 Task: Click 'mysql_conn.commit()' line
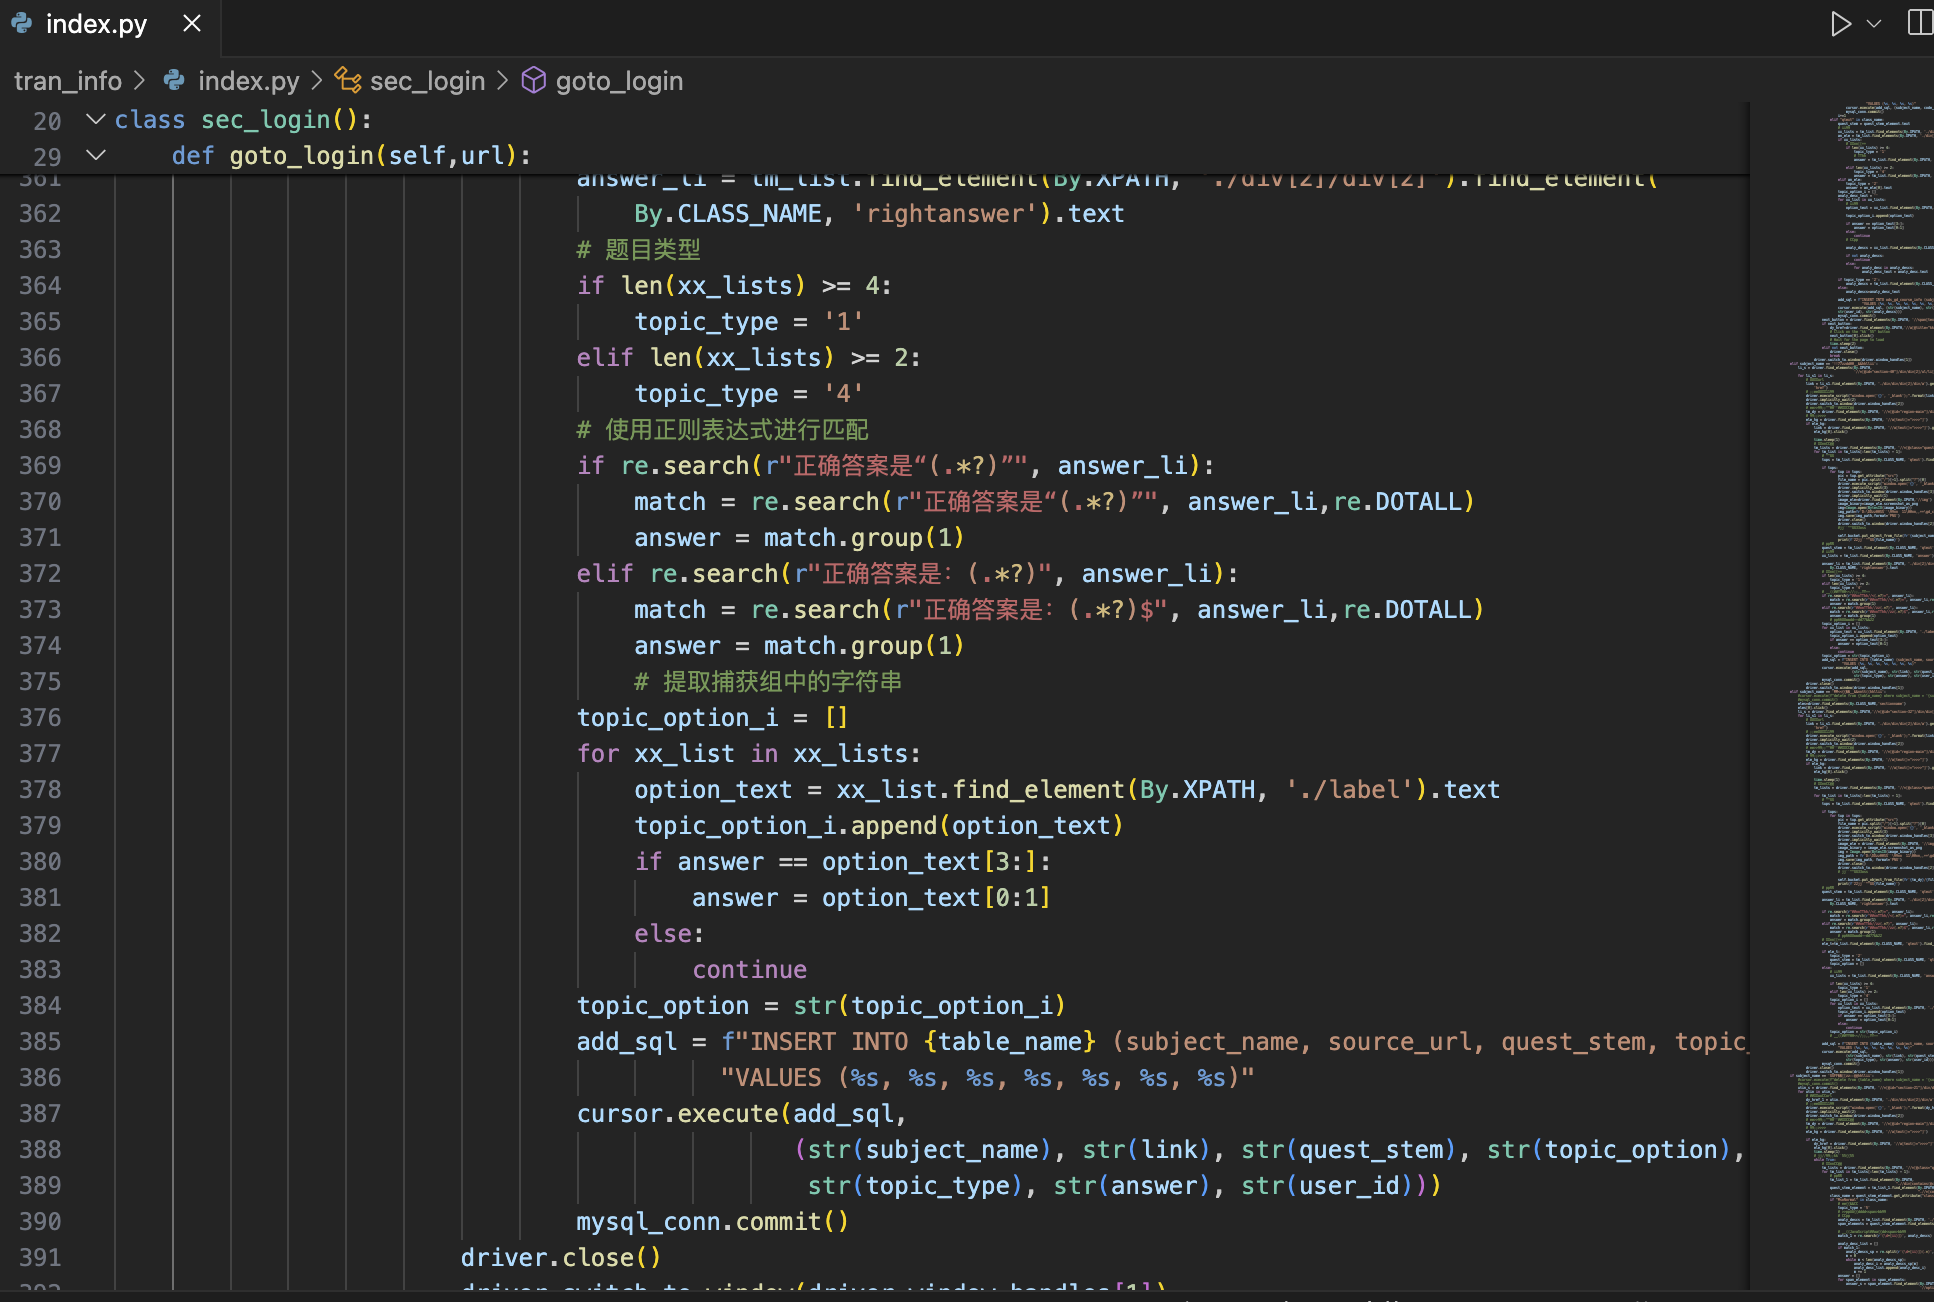tap(712, 1222)
